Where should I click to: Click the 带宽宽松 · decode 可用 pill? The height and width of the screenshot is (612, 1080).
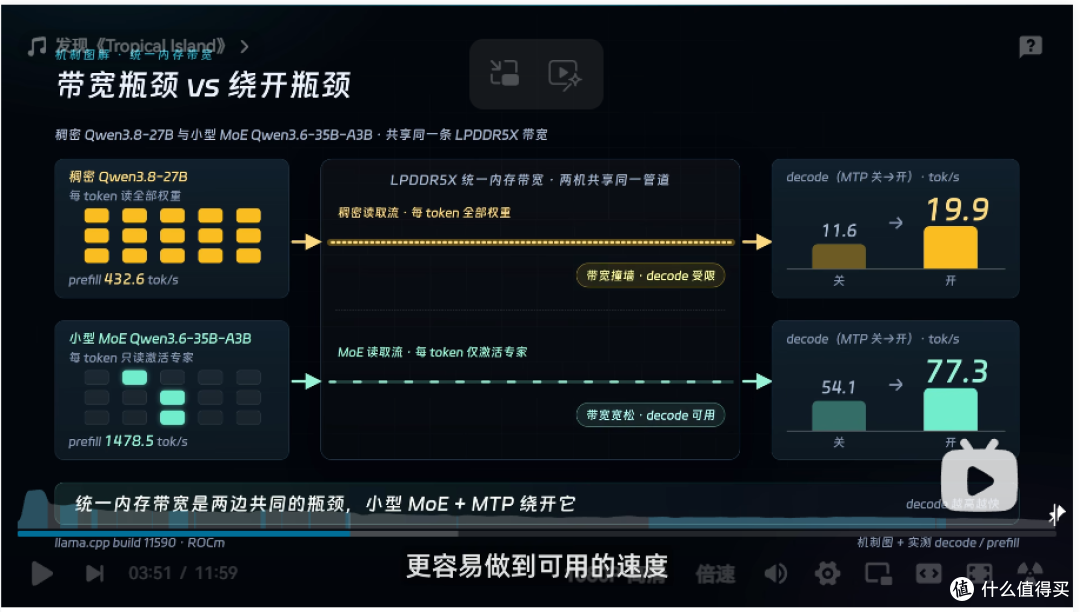(650, 415)
